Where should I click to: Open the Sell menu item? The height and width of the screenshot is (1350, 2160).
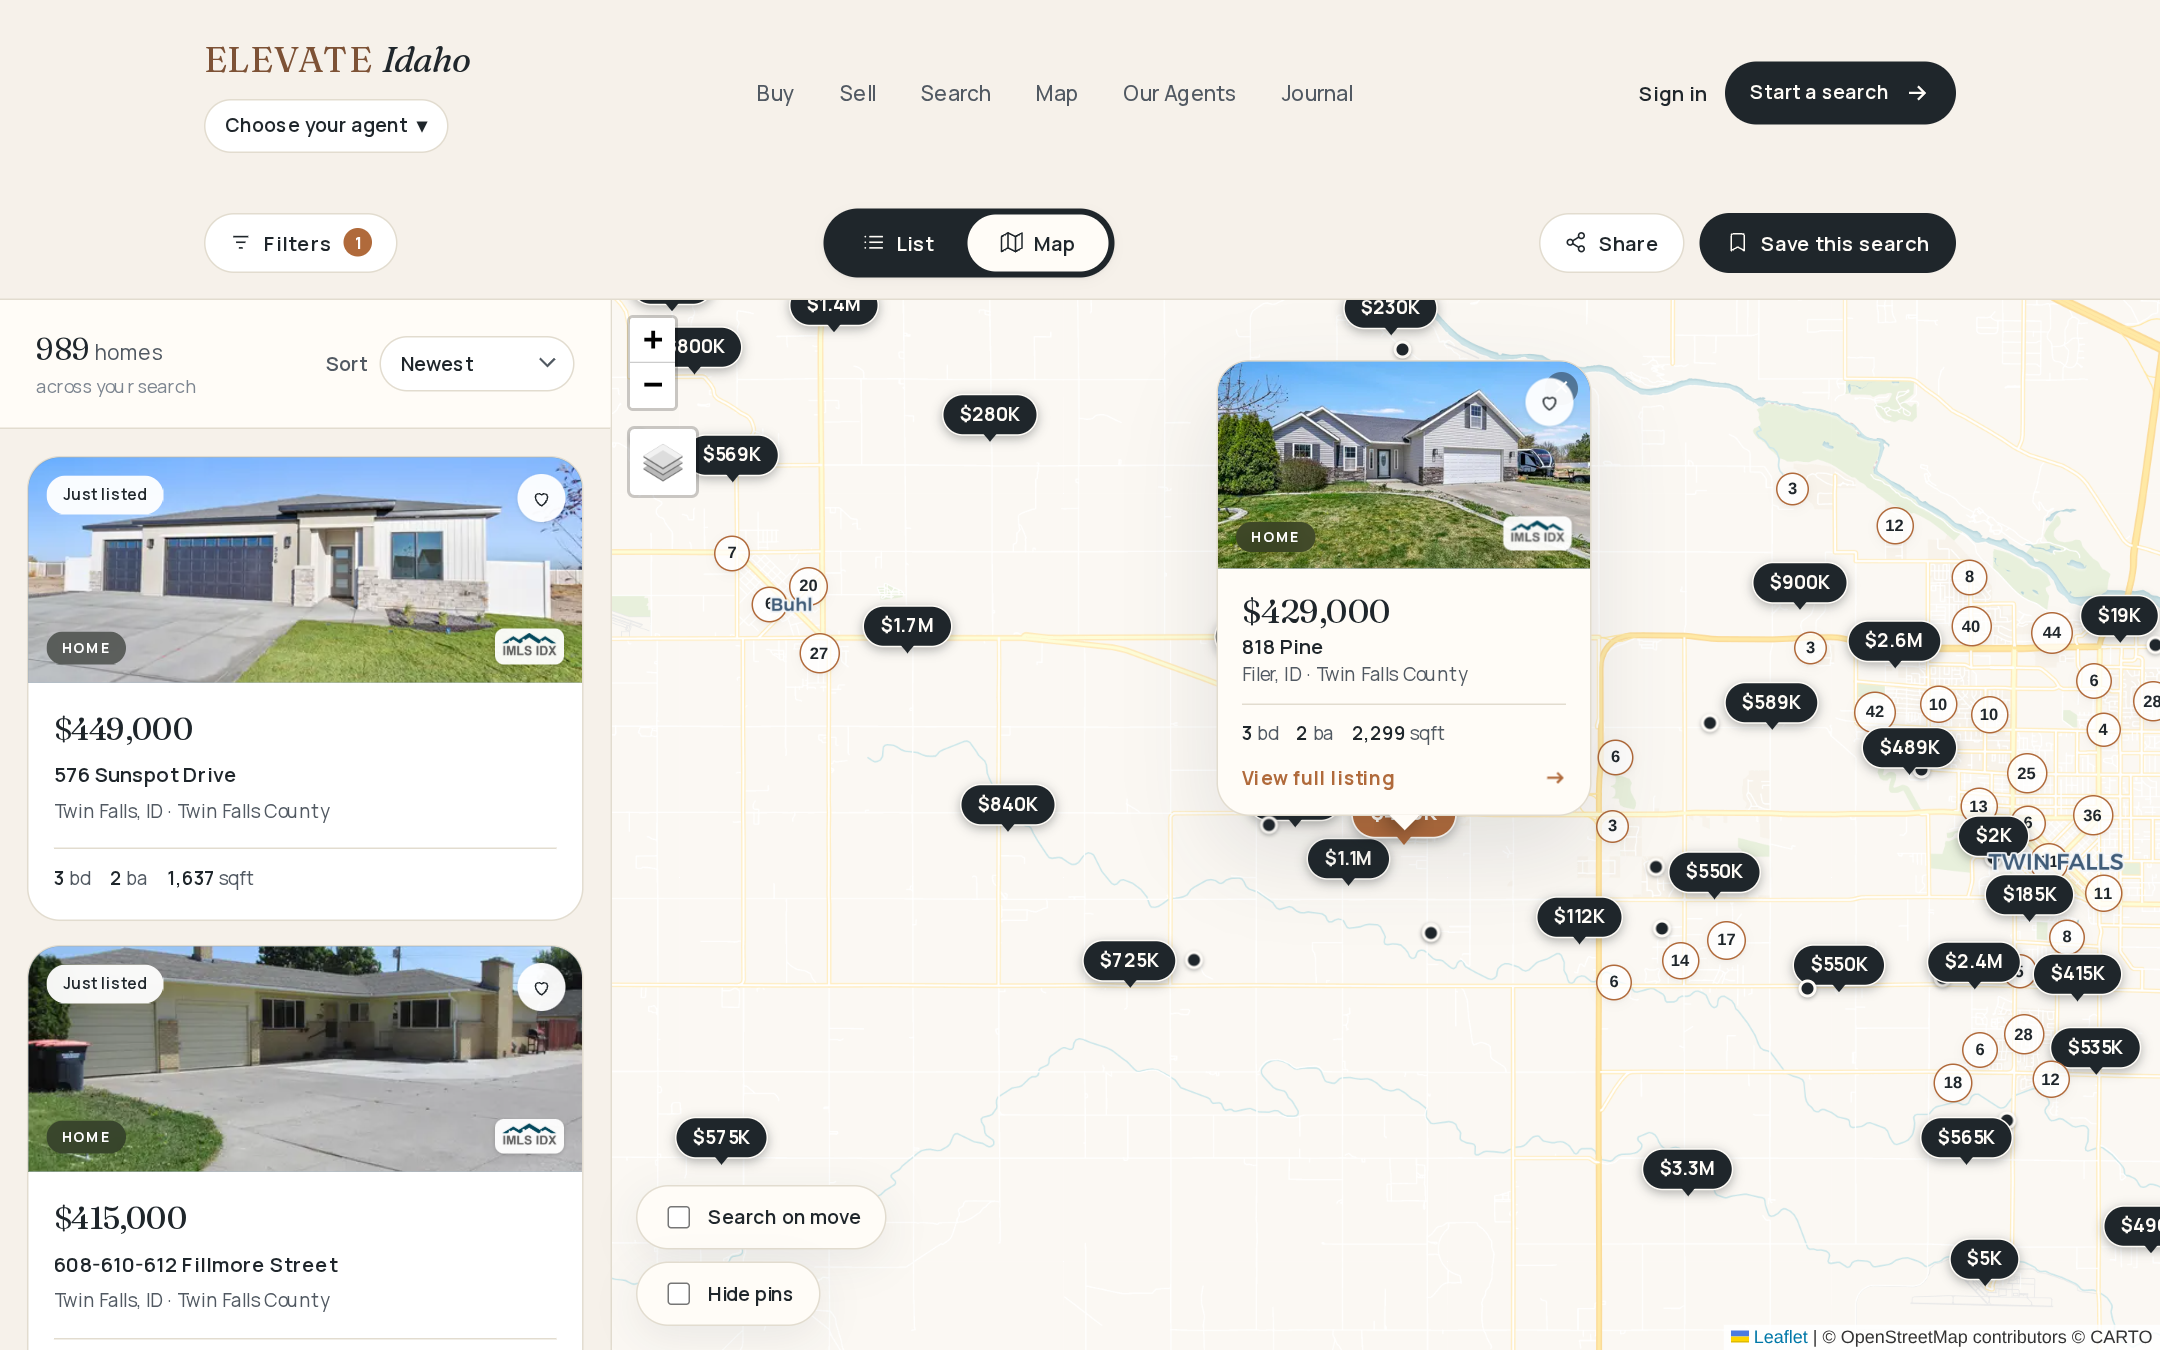click(858, 94)
